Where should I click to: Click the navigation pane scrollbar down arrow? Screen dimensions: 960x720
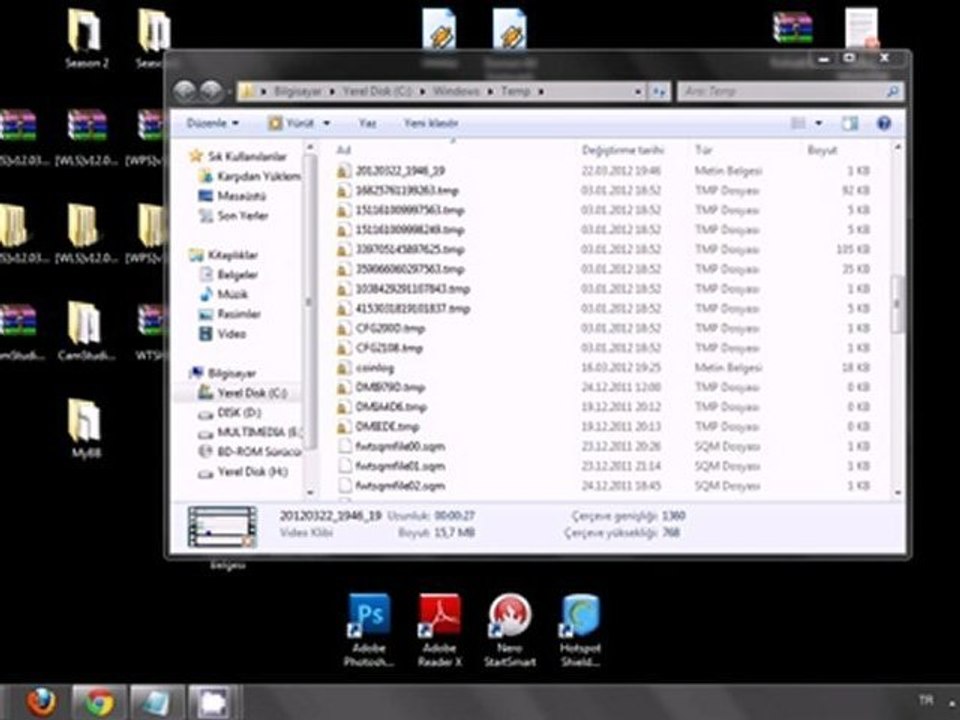coord(310,492)
